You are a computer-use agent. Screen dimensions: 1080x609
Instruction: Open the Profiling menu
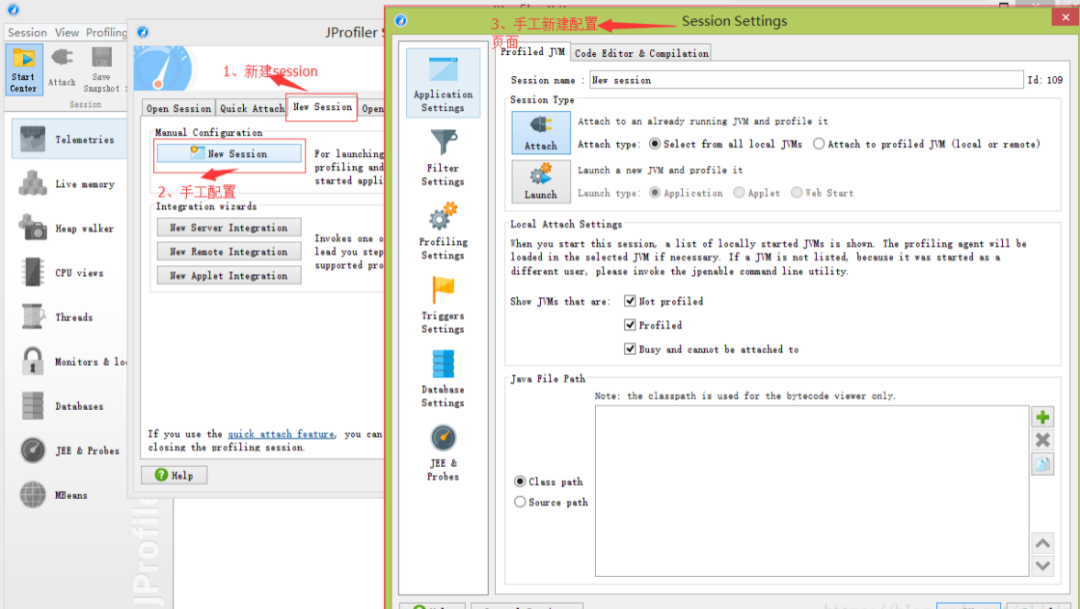coord(106,32)
